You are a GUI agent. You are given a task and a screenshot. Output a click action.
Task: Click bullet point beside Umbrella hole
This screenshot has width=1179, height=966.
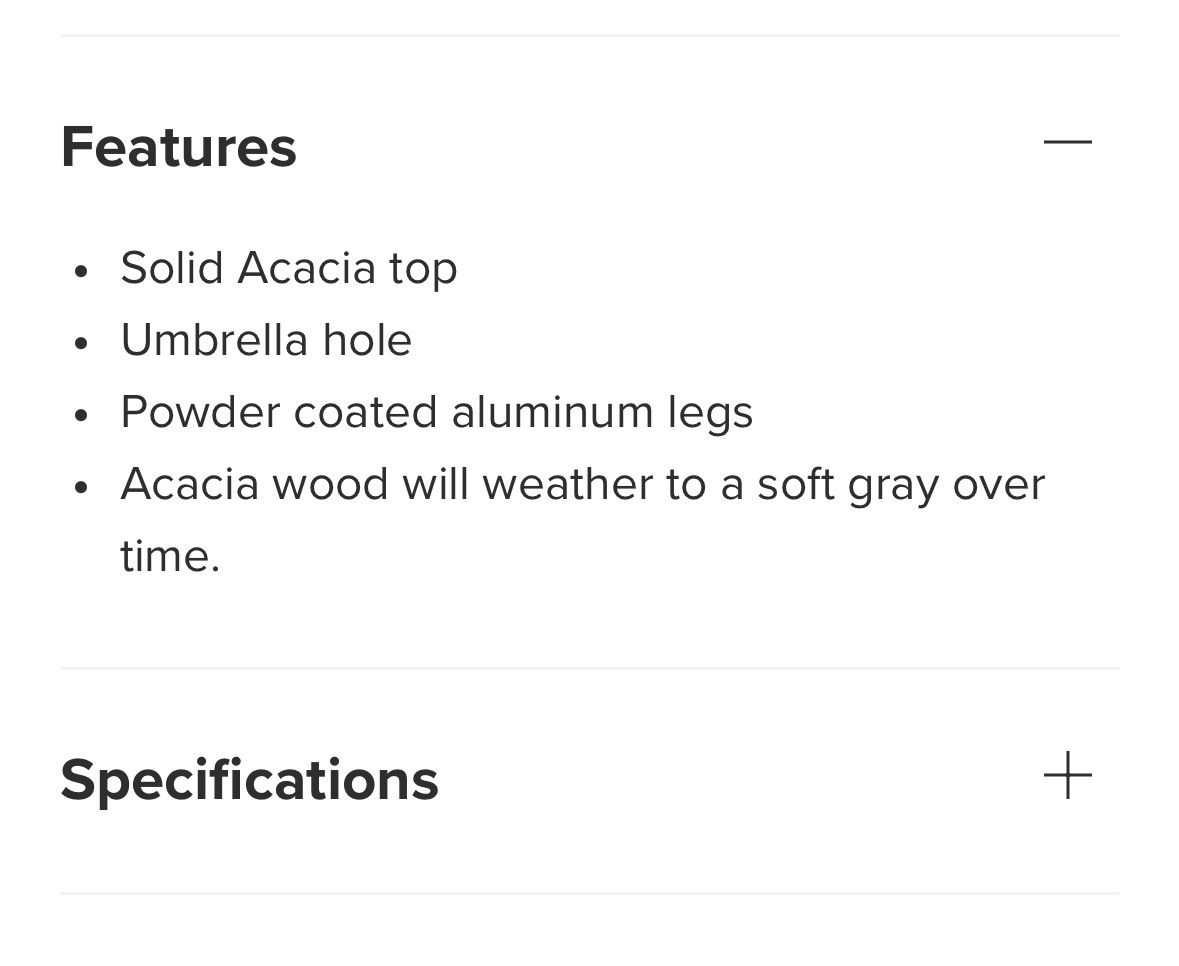pyautogui.click(x=82, y=342)
